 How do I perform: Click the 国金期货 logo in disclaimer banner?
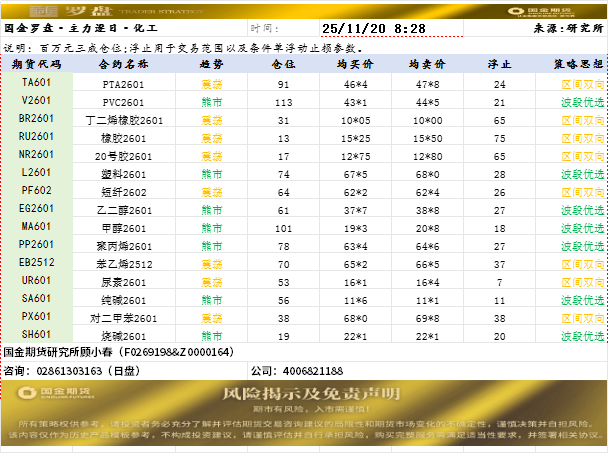[x=55, y=392]
